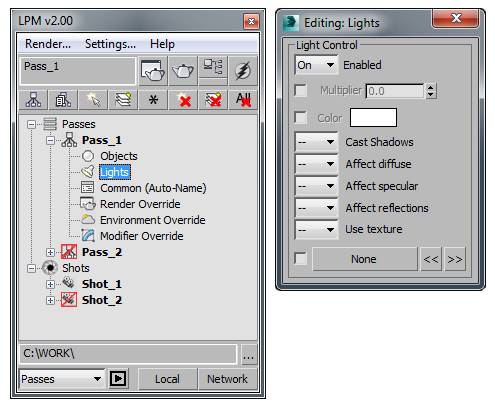This screenshot has height=406, width=495.
Task: Click the Environment Override cloud icon
Action: coord(88,219)
